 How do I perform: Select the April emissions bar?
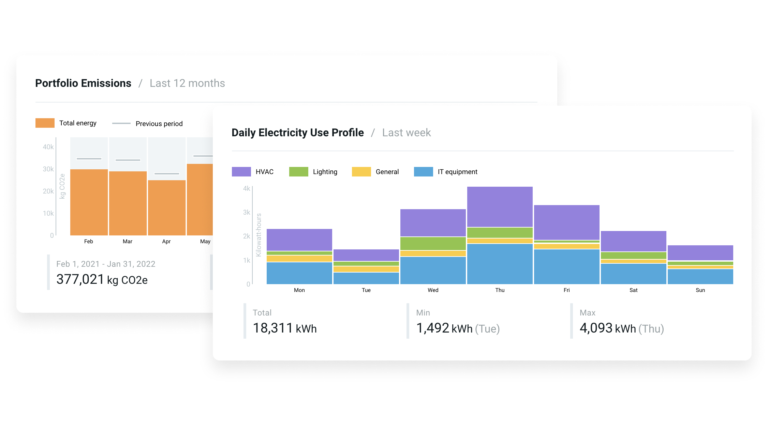point(166,207)
